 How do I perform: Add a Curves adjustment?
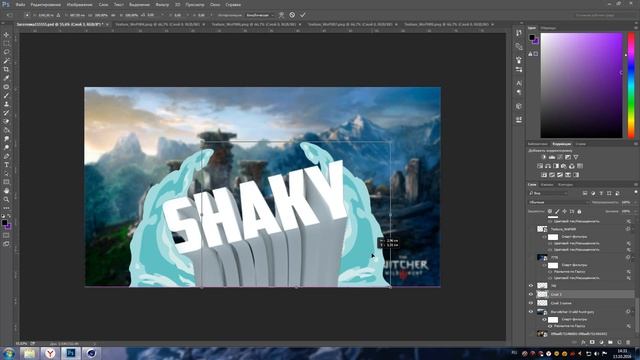(560, 157)
